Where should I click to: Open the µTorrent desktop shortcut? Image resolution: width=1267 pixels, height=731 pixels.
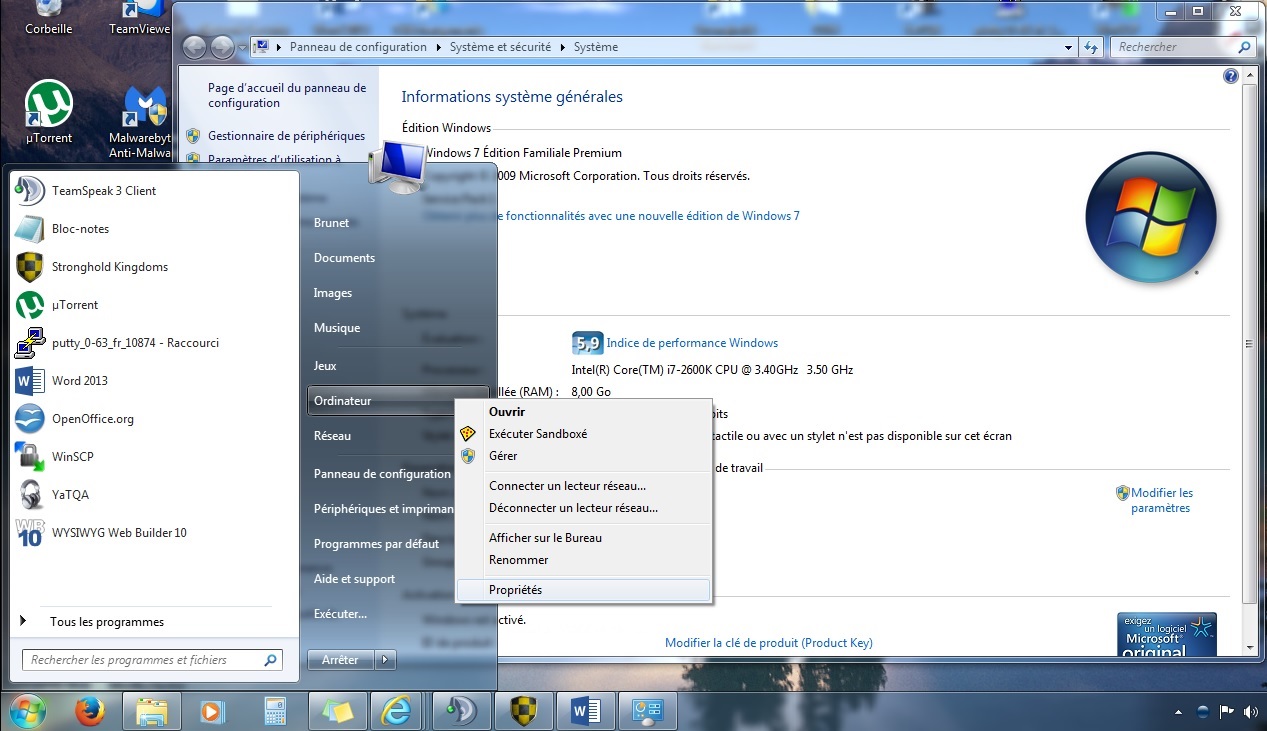[48, 112]
